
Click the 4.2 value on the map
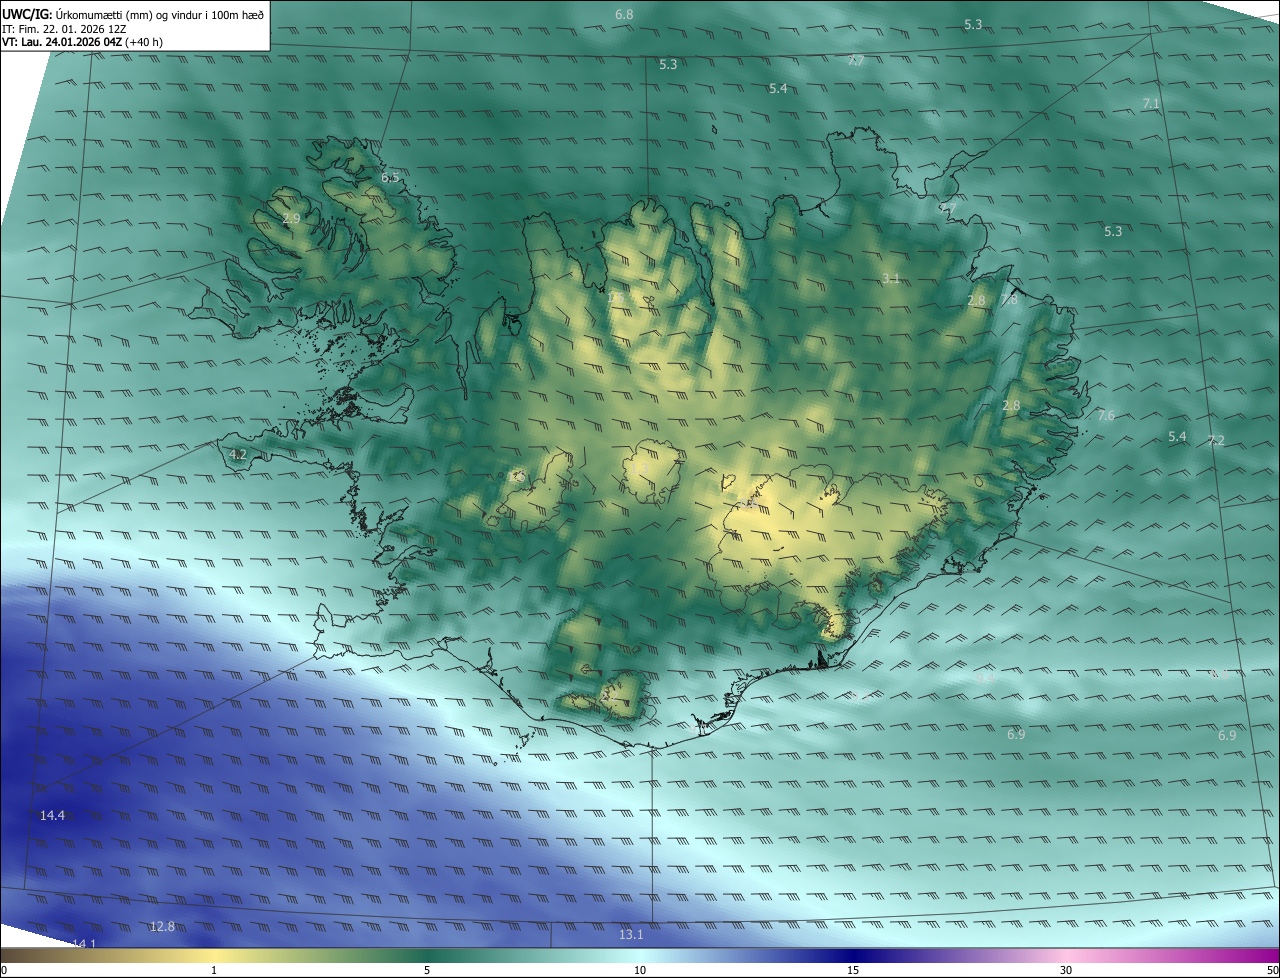click(x=238, y=454)
